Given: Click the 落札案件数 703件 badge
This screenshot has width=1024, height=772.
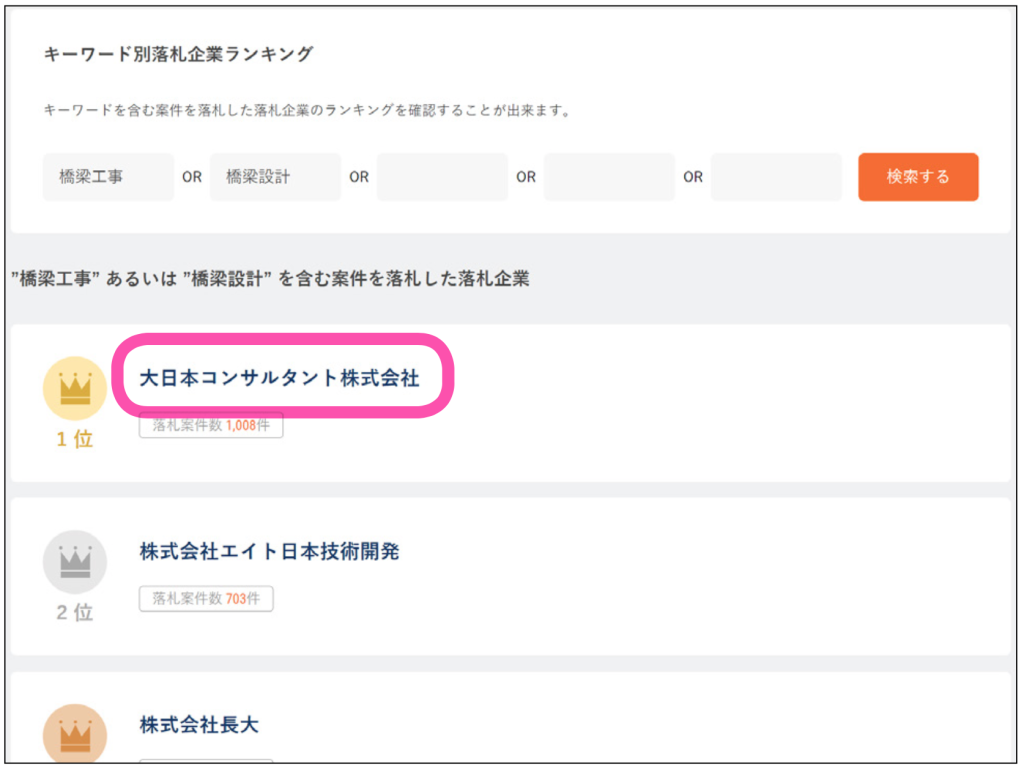Looking at the screenshot, I should point(206,598).
